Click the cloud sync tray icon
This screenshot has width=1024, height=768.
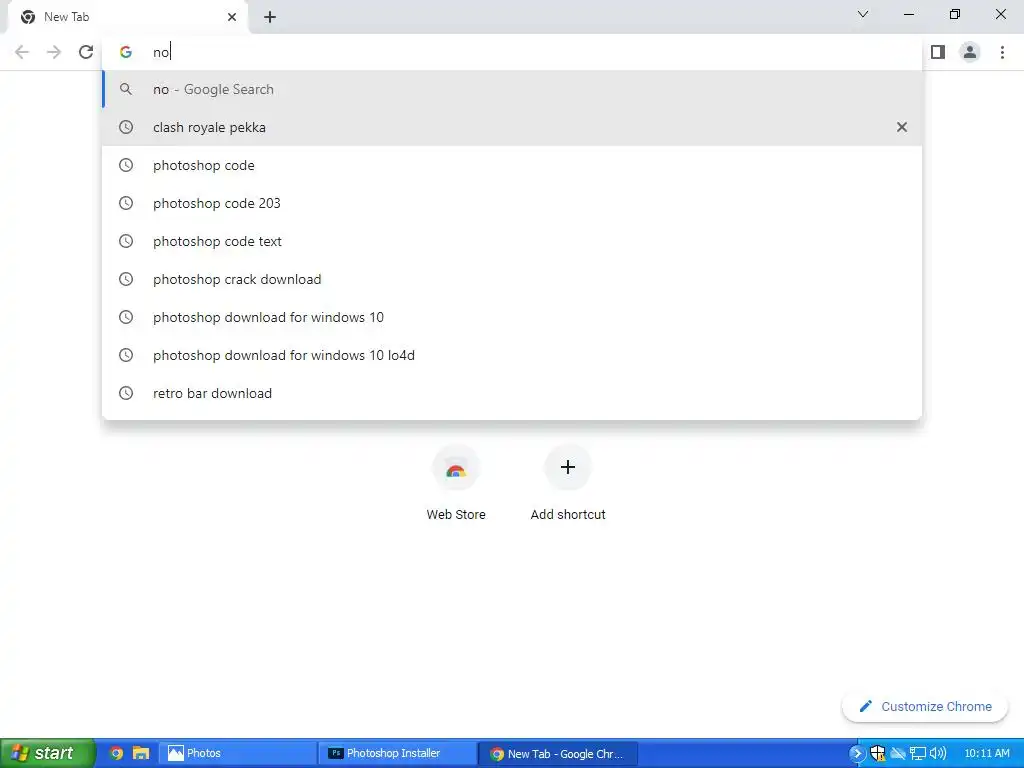(898, 754)
